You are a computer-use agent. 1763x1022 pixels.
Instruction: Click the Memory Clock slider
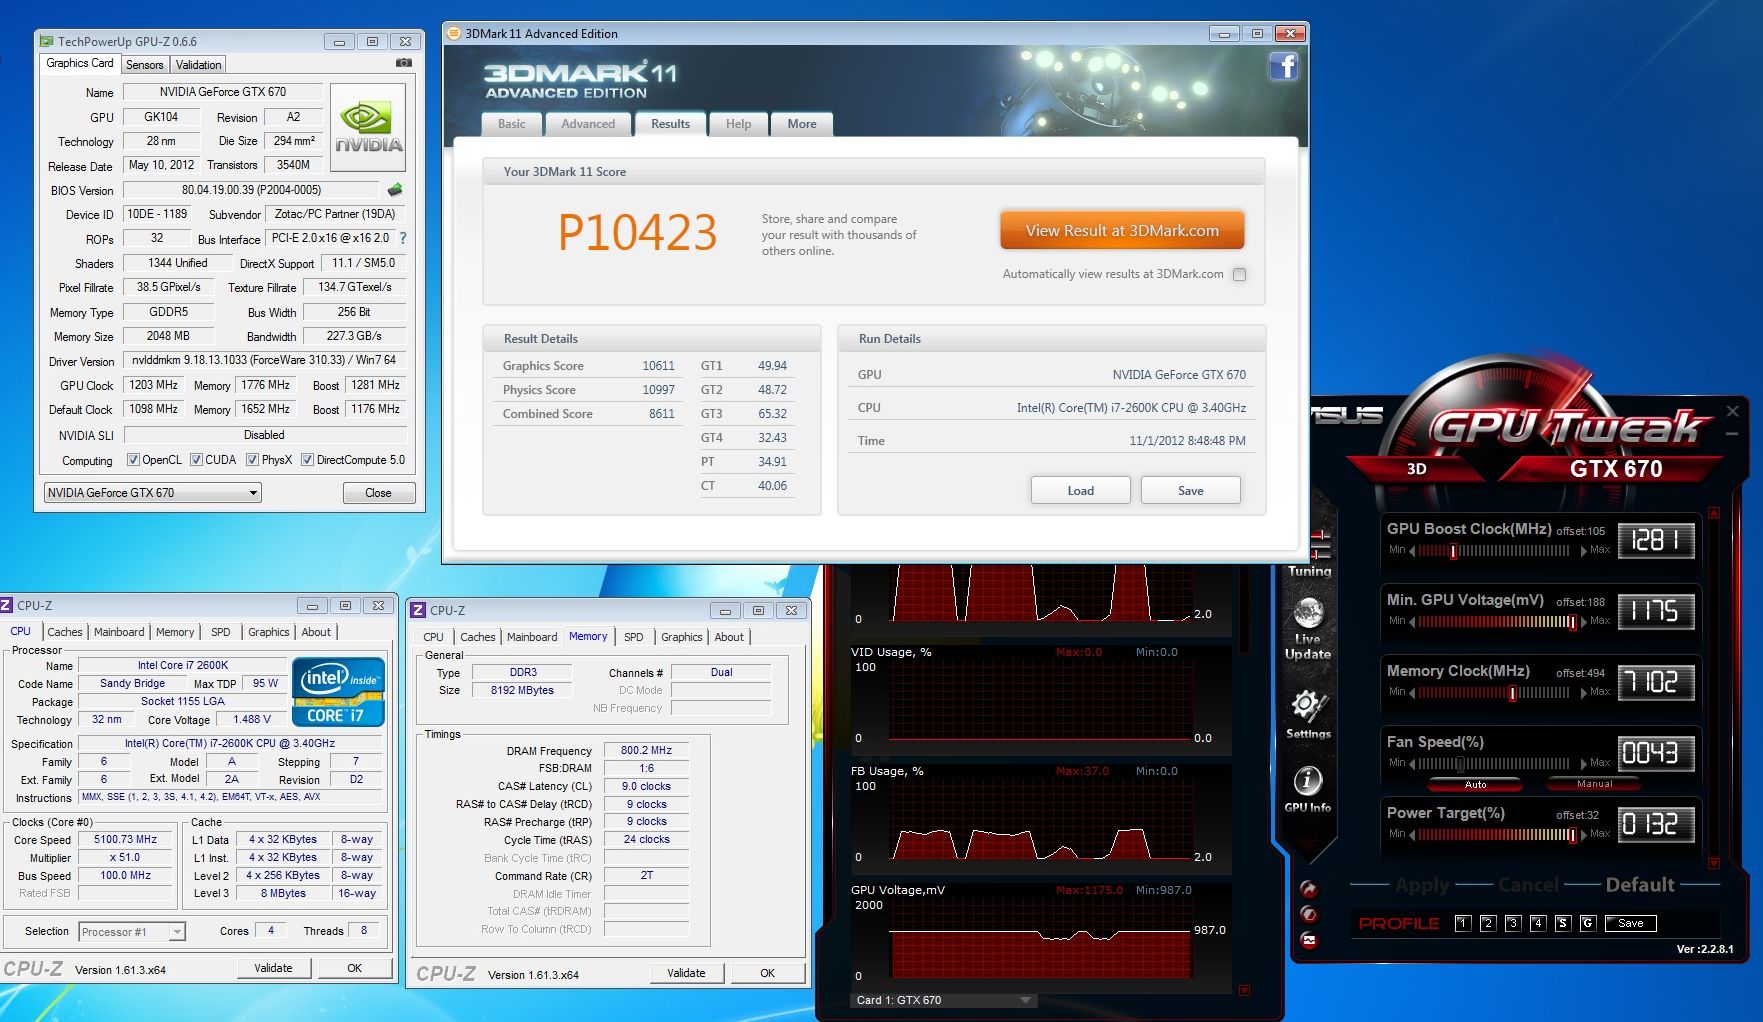(x=1494, y=693)
